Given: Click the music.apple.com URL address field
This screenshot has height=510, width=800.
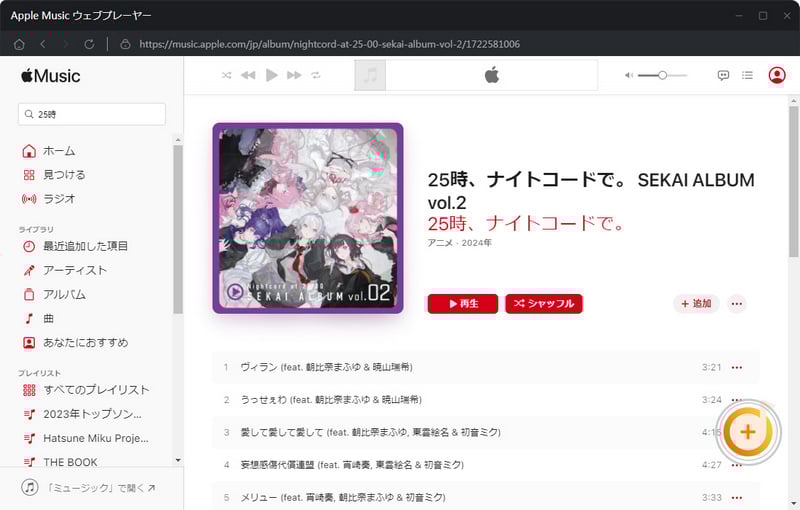Looking at the screenshot, I should click(x=330, y=44).
